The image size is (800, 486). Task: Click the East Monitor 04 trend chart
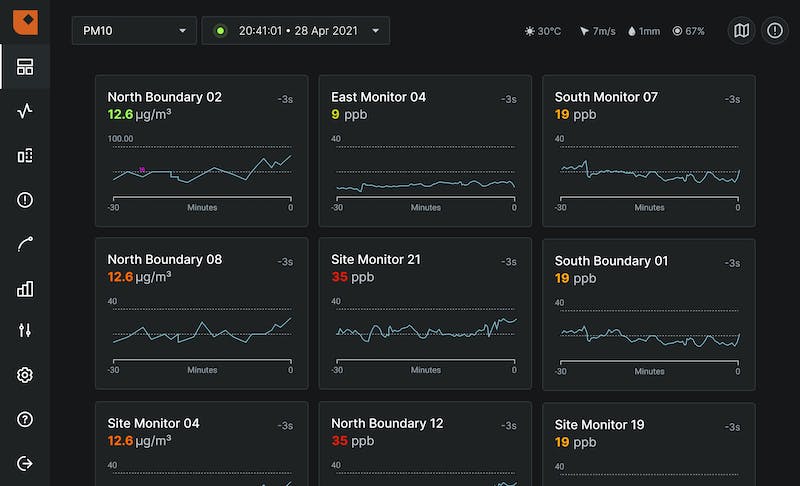pos(426,173)
